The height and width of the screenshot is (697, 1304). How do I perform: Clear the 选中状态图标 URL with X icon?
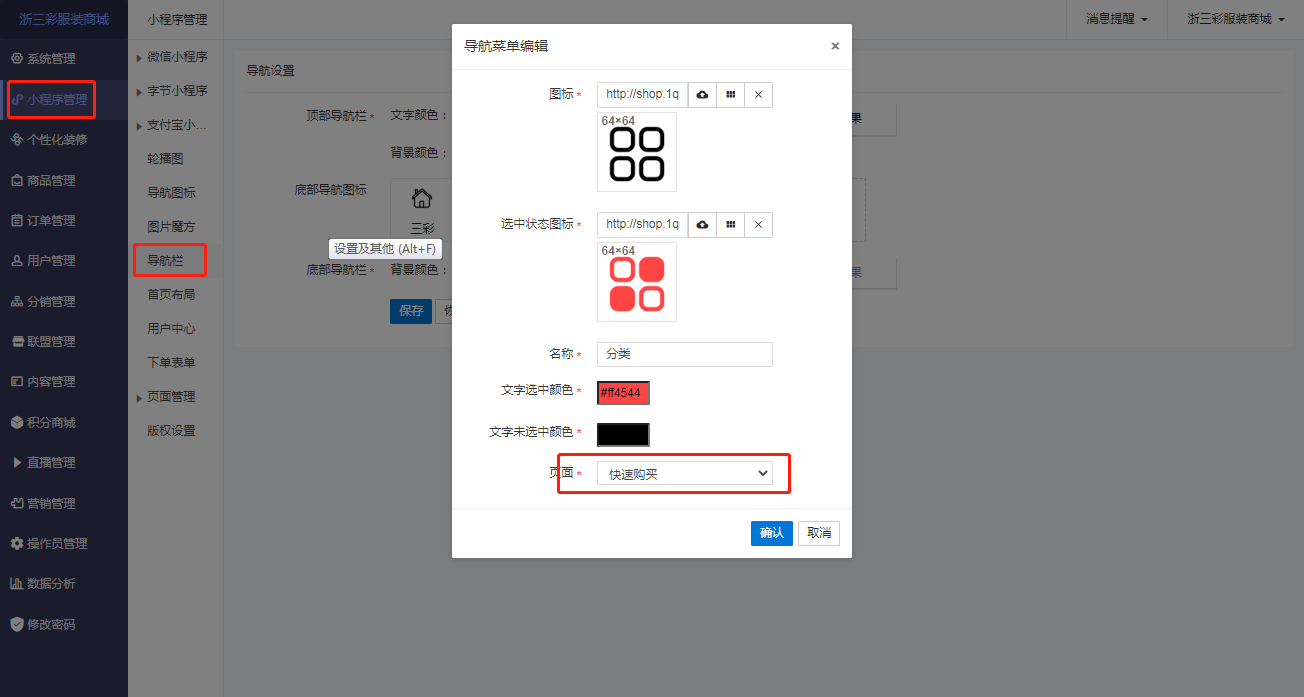coord(758,225)
